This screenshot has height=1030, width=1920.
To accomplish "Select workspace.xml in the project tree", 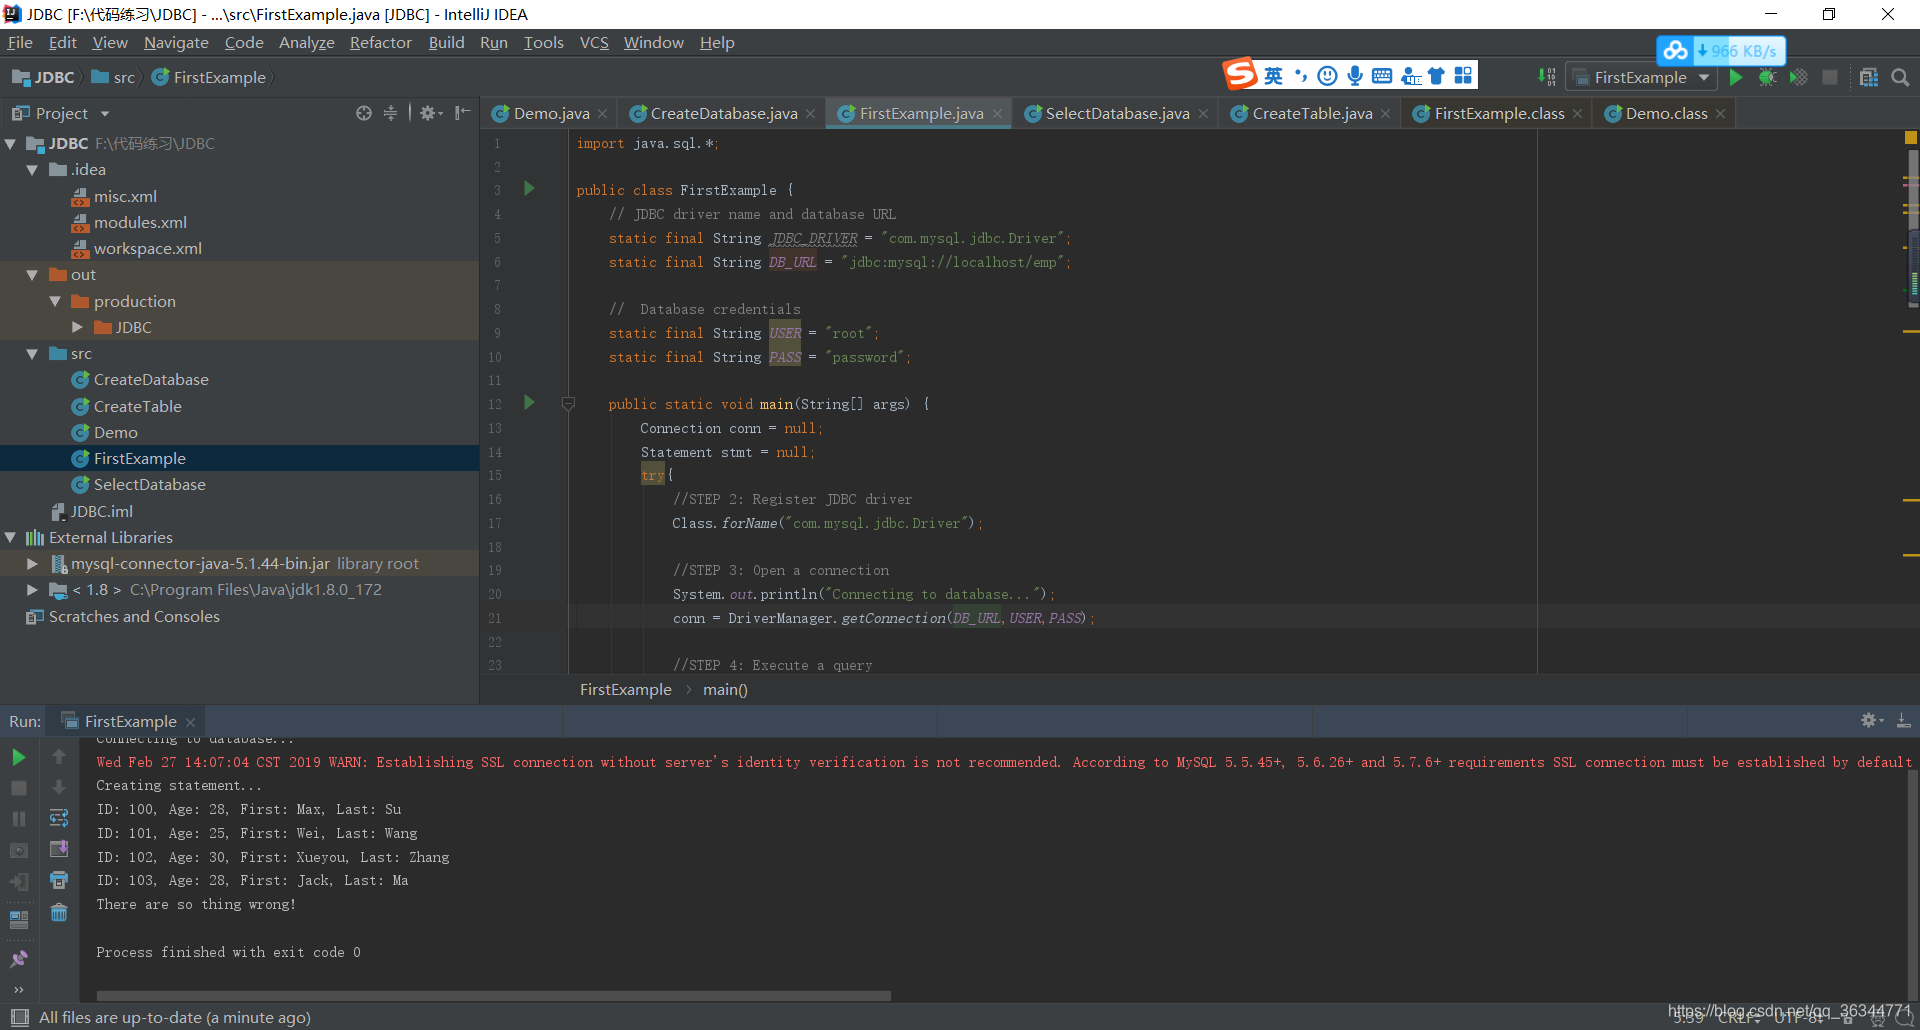I will [148, 248].
